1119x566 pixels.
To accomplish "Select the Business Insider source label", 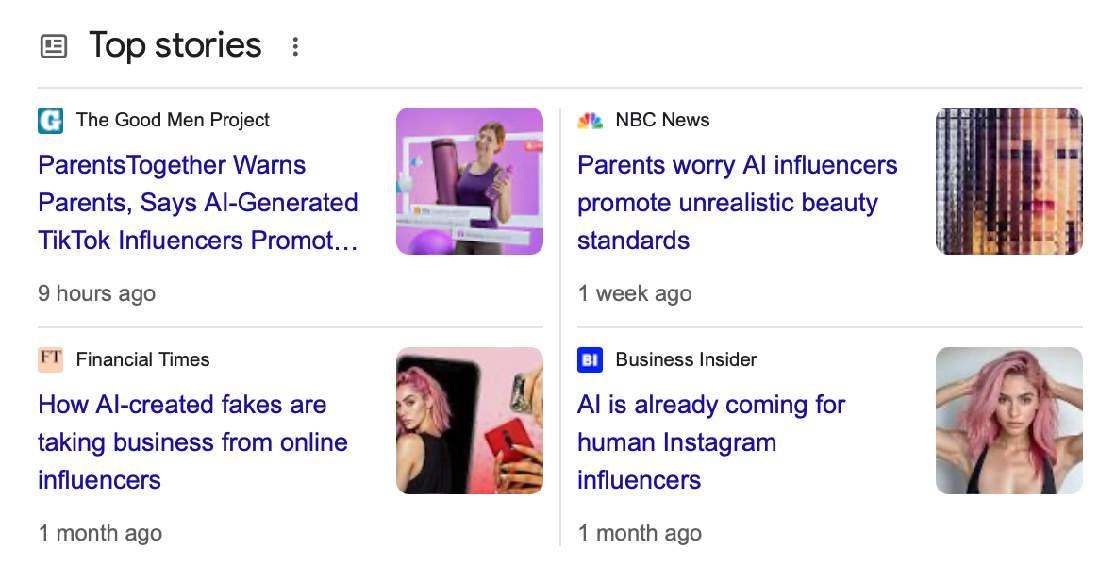I will point(686,359).
